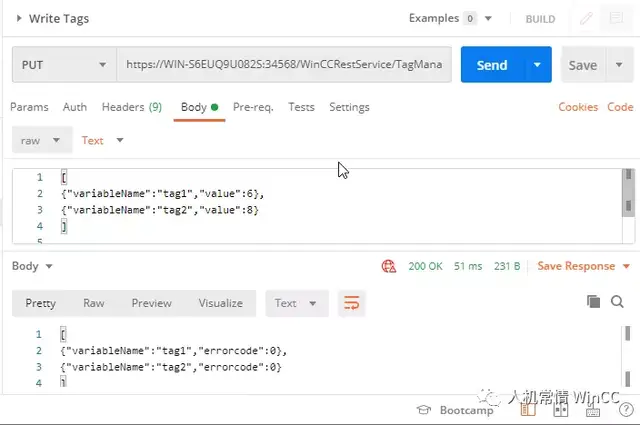This screenshot has width=640, height=425.
Task: Switch two-pane layout view icon
Action: click(x=561, y=410)
